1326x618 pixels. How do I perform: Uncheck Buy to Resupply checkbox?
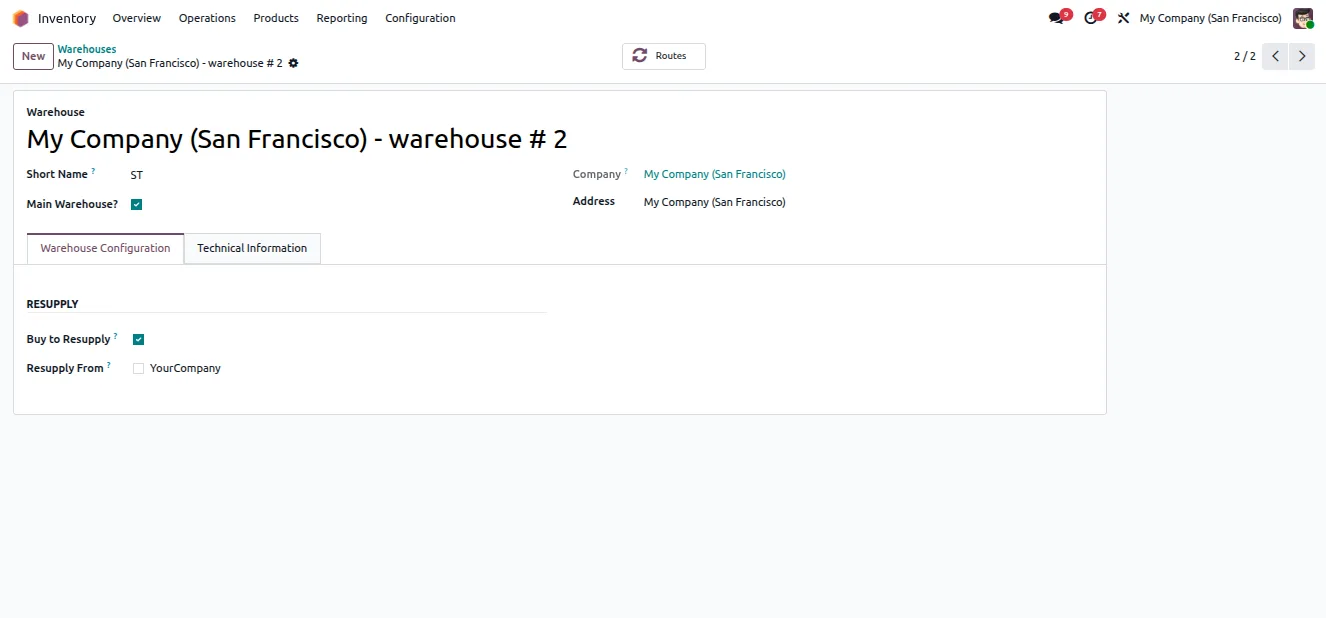coord(139,339)
